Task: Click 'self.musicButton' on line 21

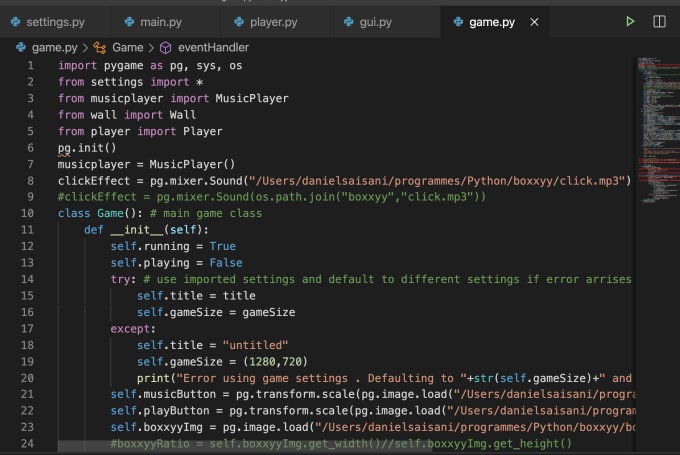Action: point(163,394)
